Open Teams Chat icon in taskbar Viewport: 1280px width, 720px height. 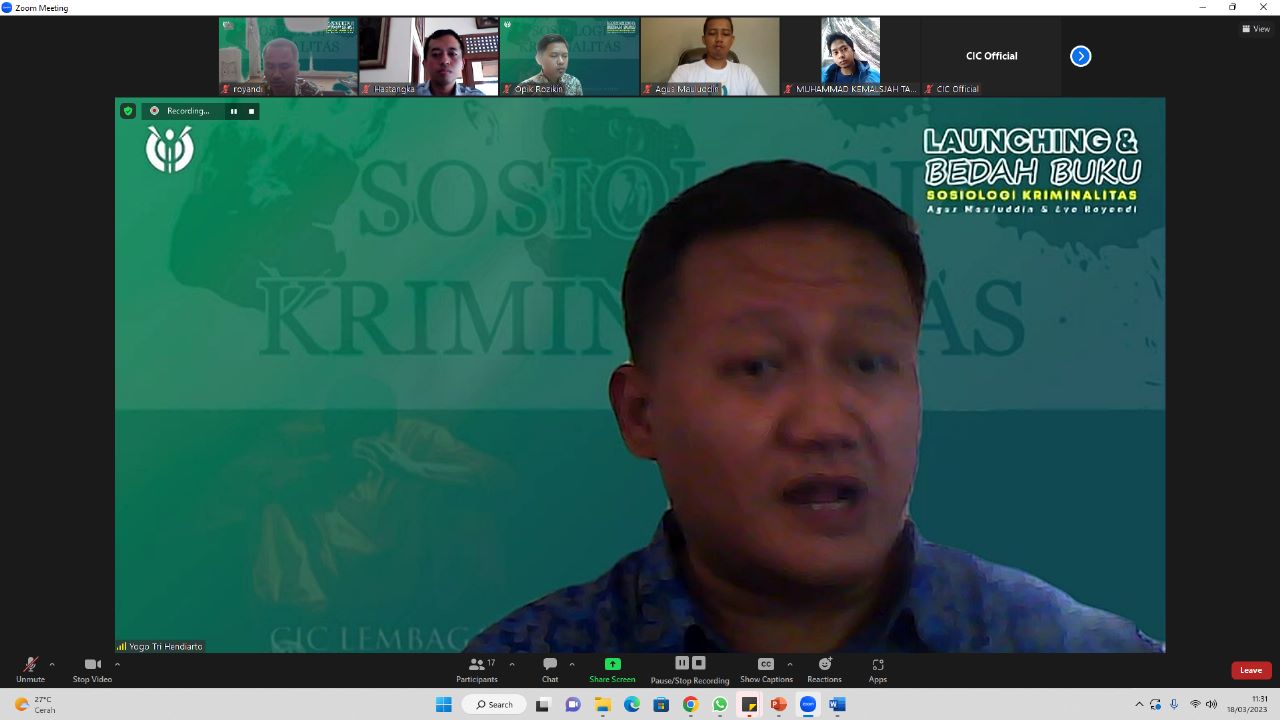click(x=573, y=704)
